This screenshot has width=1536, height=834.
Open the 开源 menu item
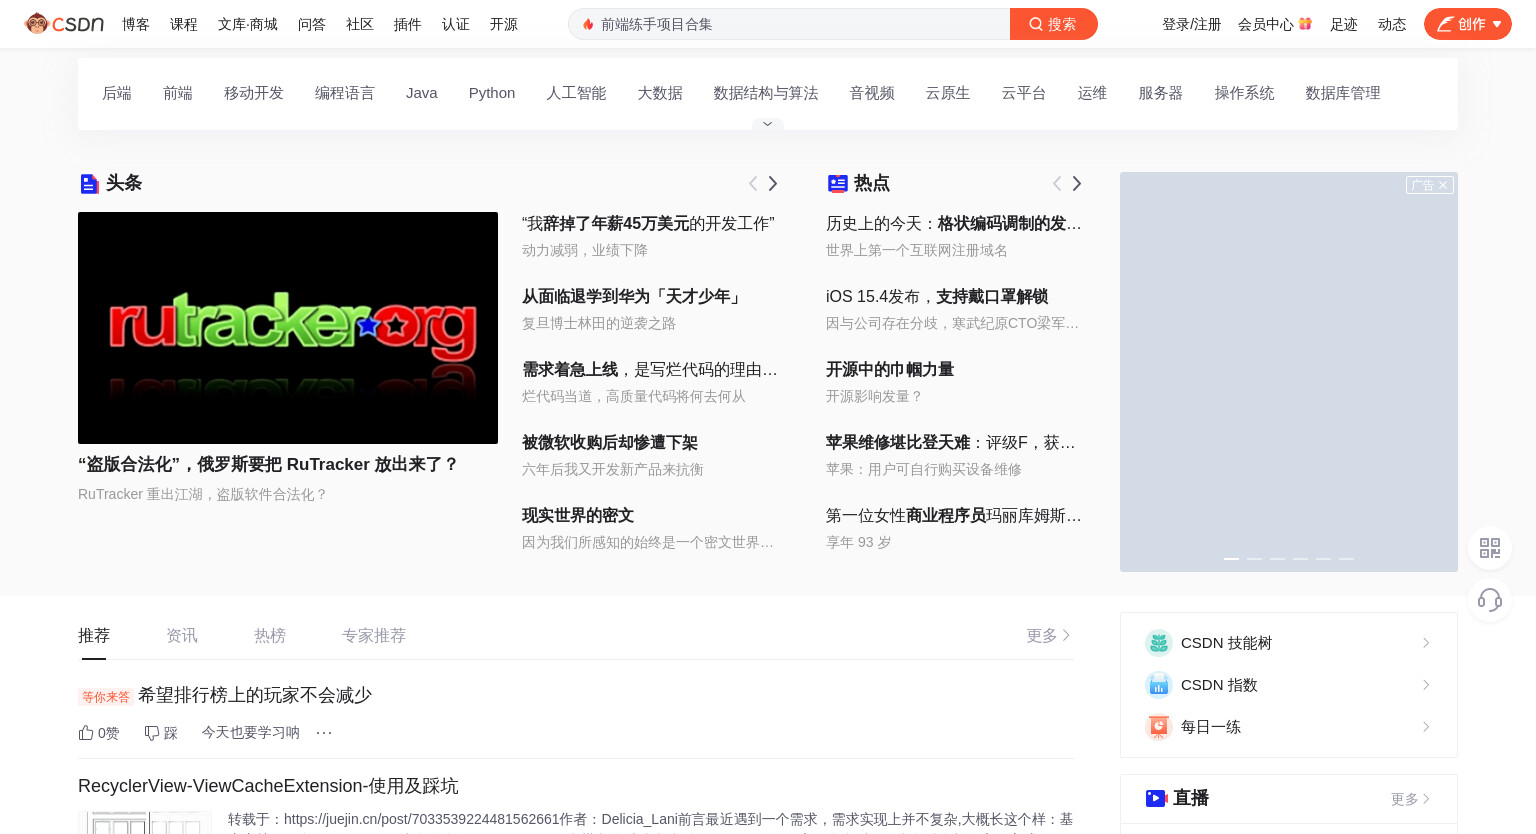[x=504, y=24]
